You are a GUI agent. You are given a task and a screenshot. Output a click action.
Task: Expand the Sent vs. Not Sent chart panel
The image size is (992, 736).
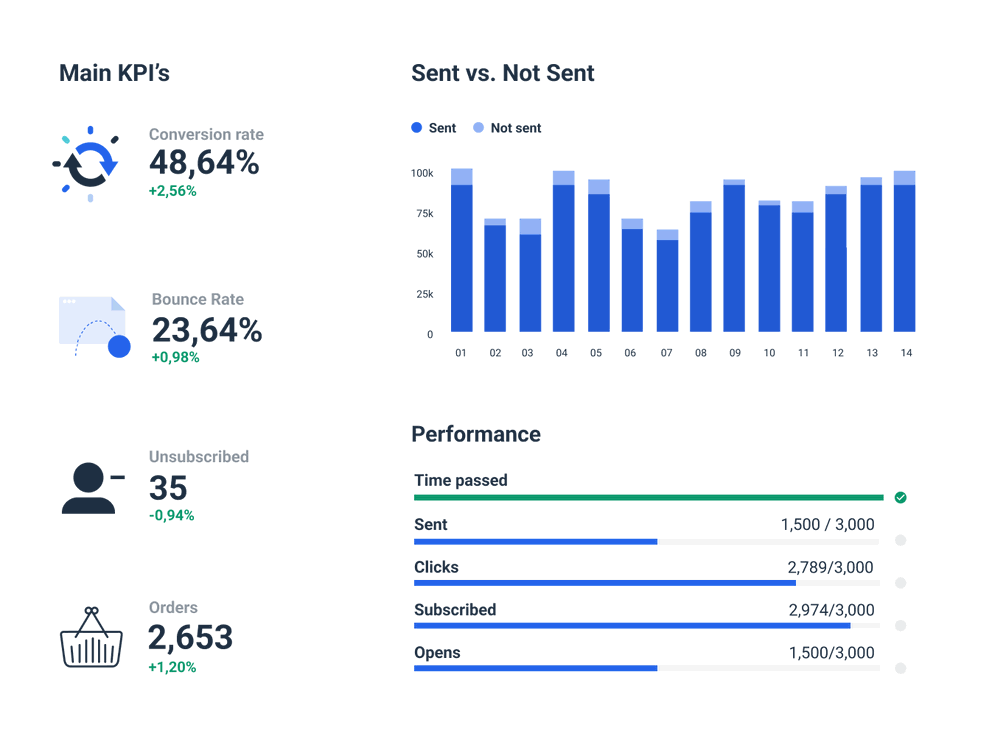[502, 73]
